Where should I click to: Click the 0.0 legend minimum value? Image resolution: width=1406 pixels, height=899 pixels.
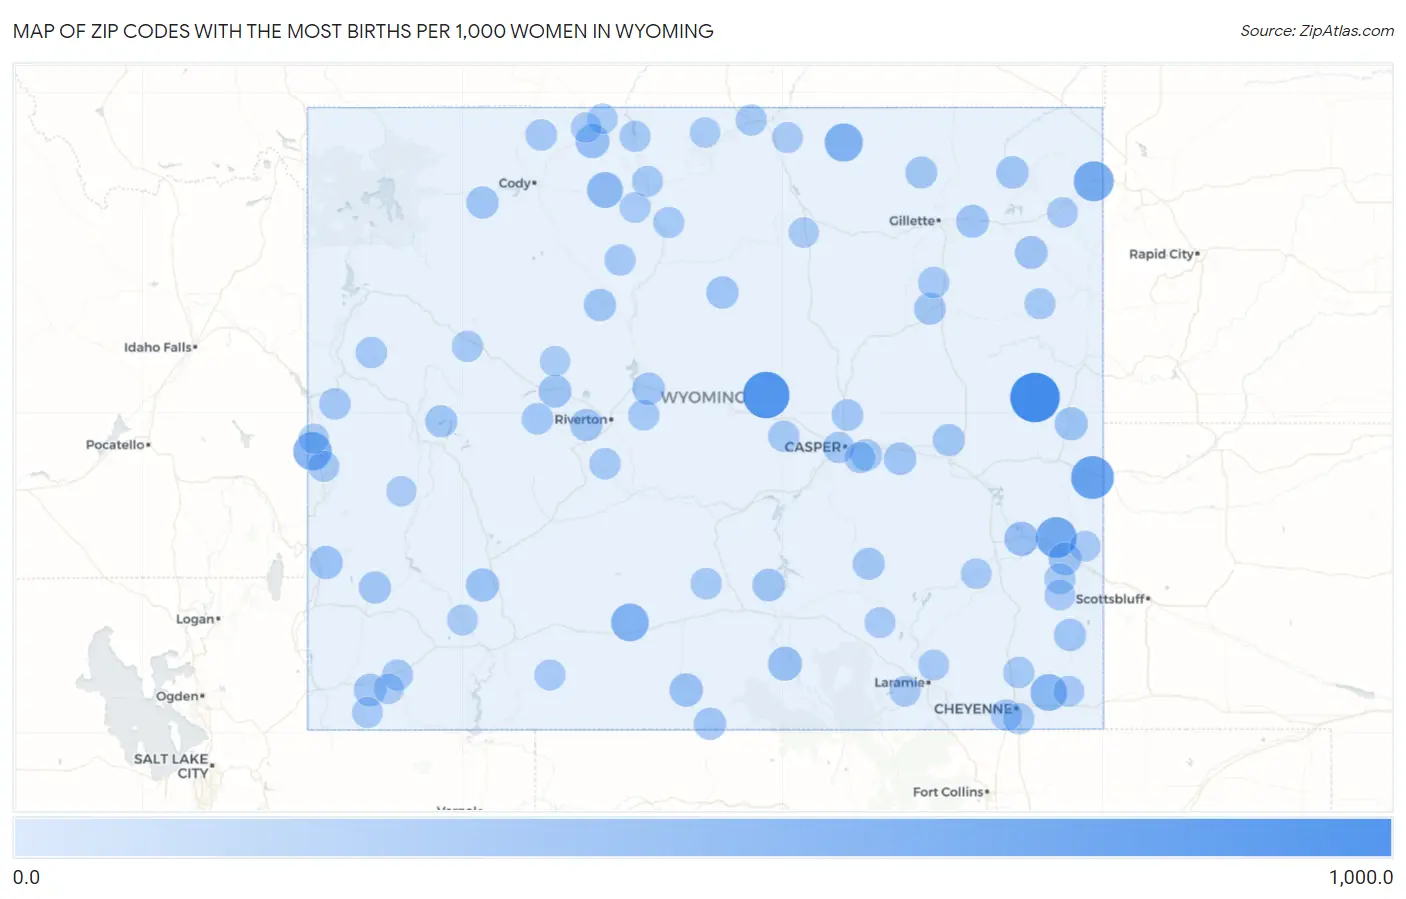26,877
